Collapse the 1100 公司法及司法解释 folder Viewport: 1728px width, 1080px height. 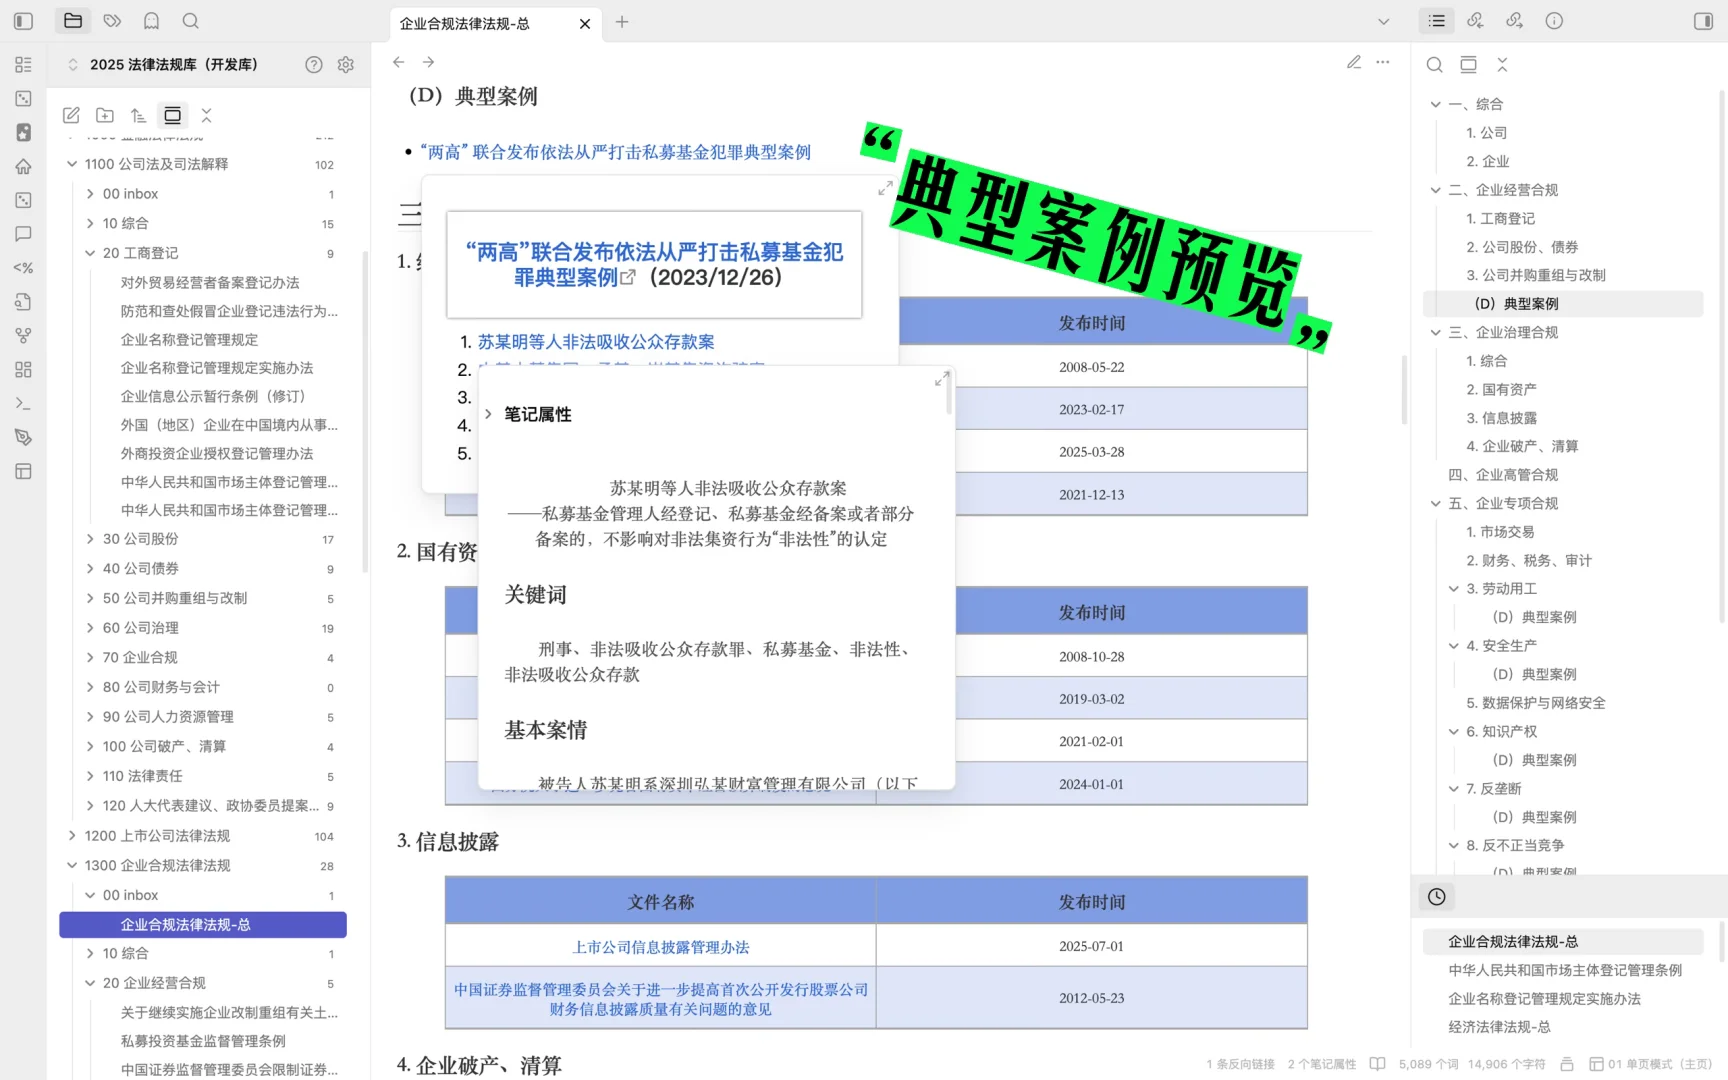tap(72, 164)
